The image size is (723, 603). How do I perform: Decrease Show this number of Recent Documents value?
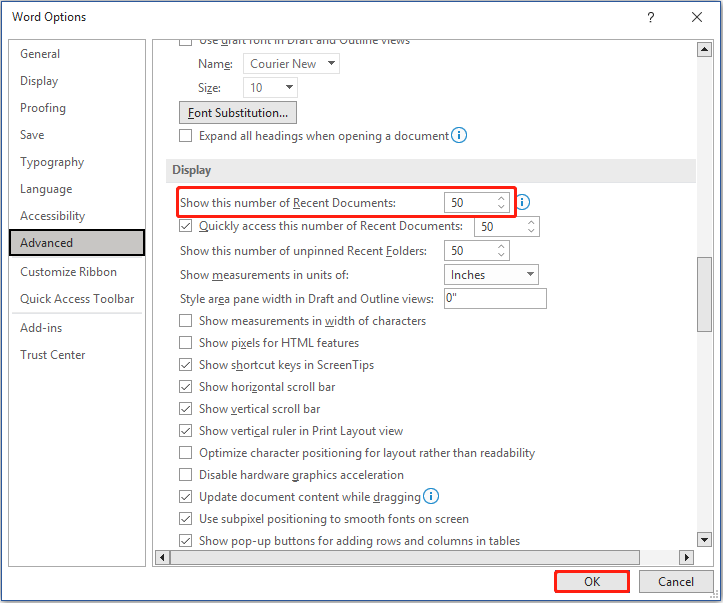[x=501, y=207]
